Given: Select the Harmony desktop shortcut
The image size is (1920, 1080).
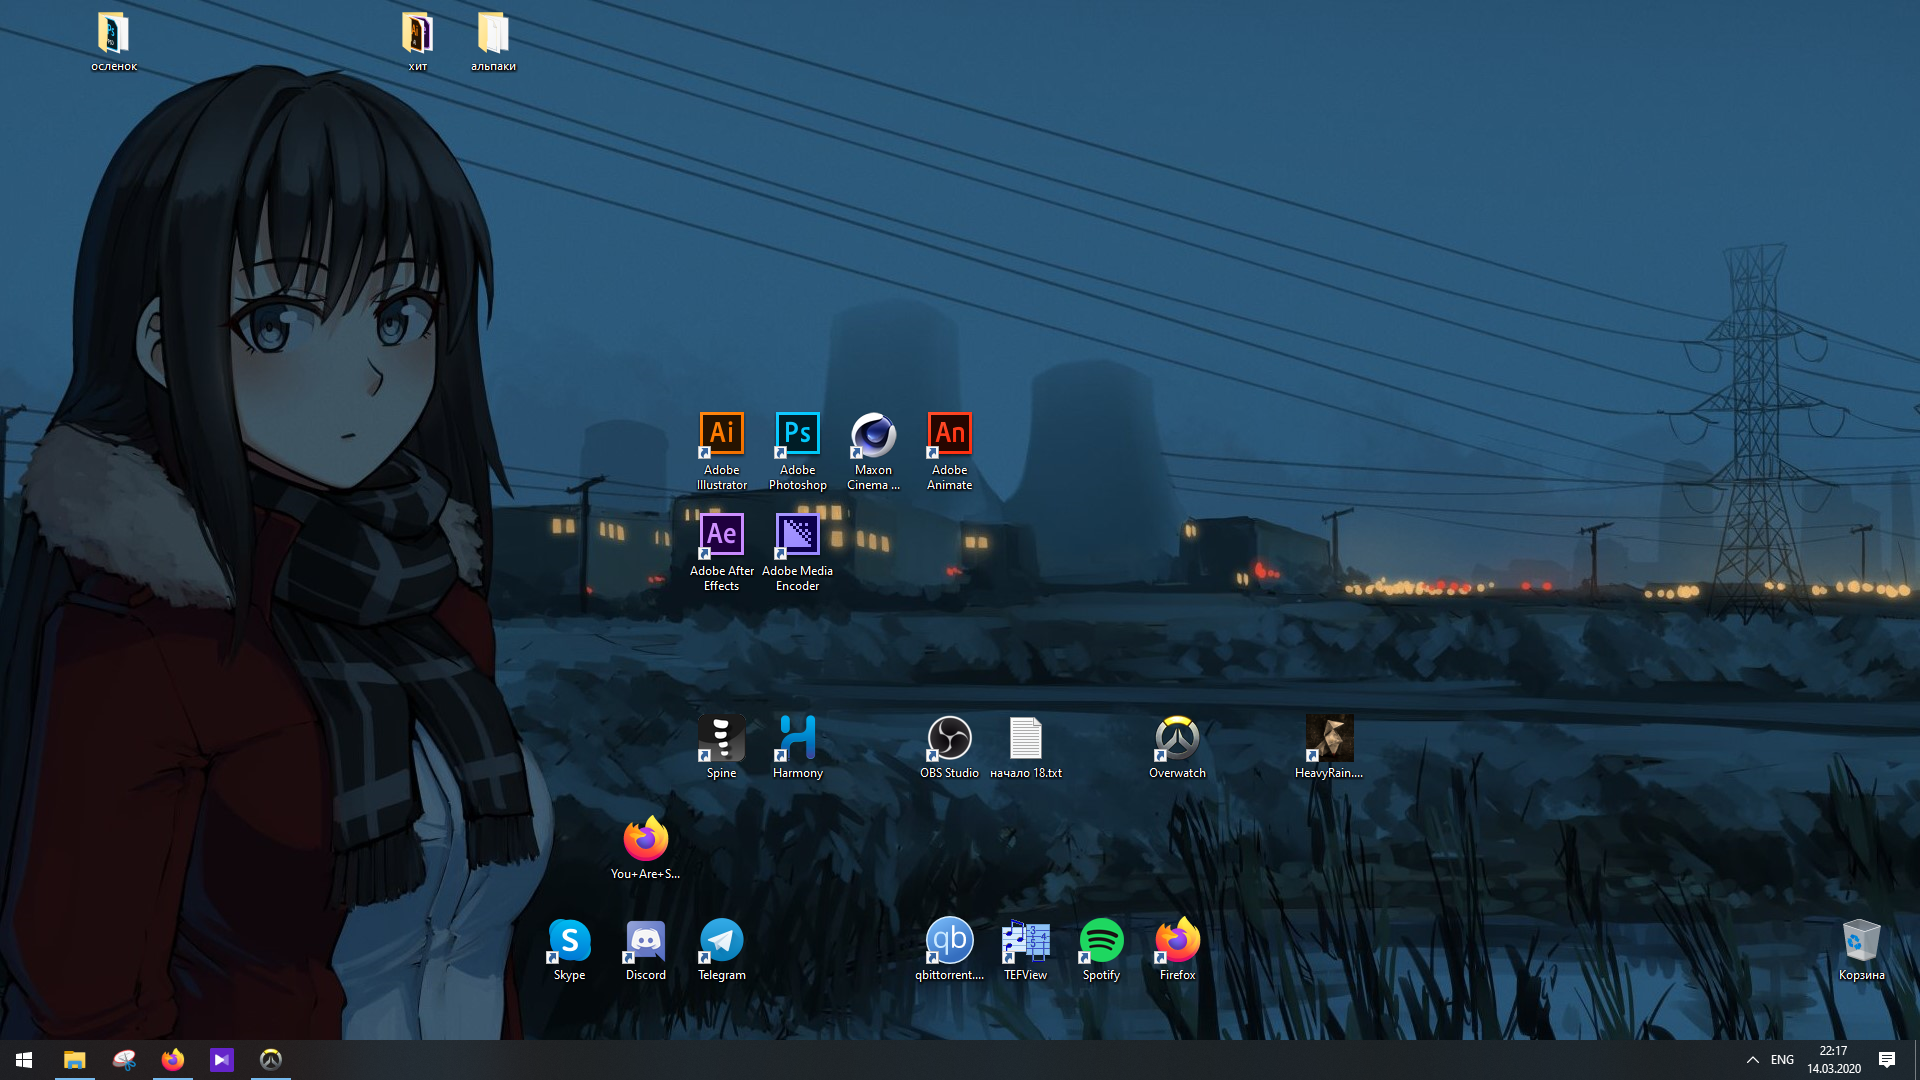Looking at the screenshot, I should point(797,747).
